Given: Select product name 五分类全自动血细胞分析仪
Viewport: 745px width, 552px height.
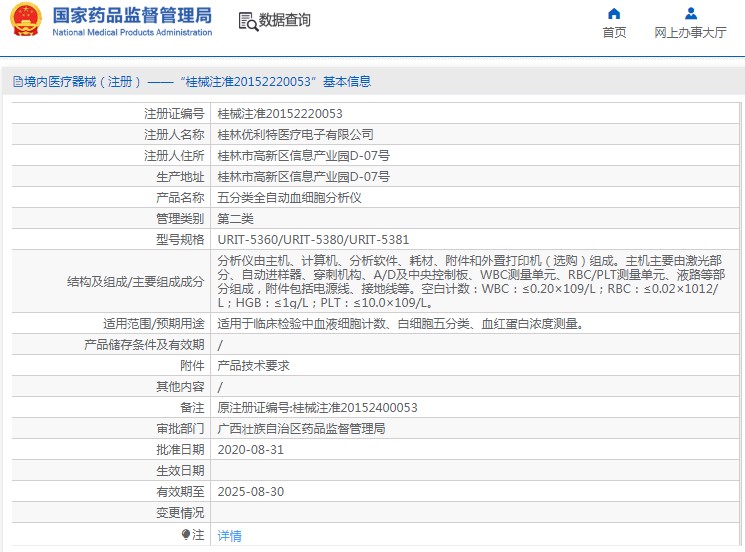Looking at the screenshot, I should tap(289, 198).
